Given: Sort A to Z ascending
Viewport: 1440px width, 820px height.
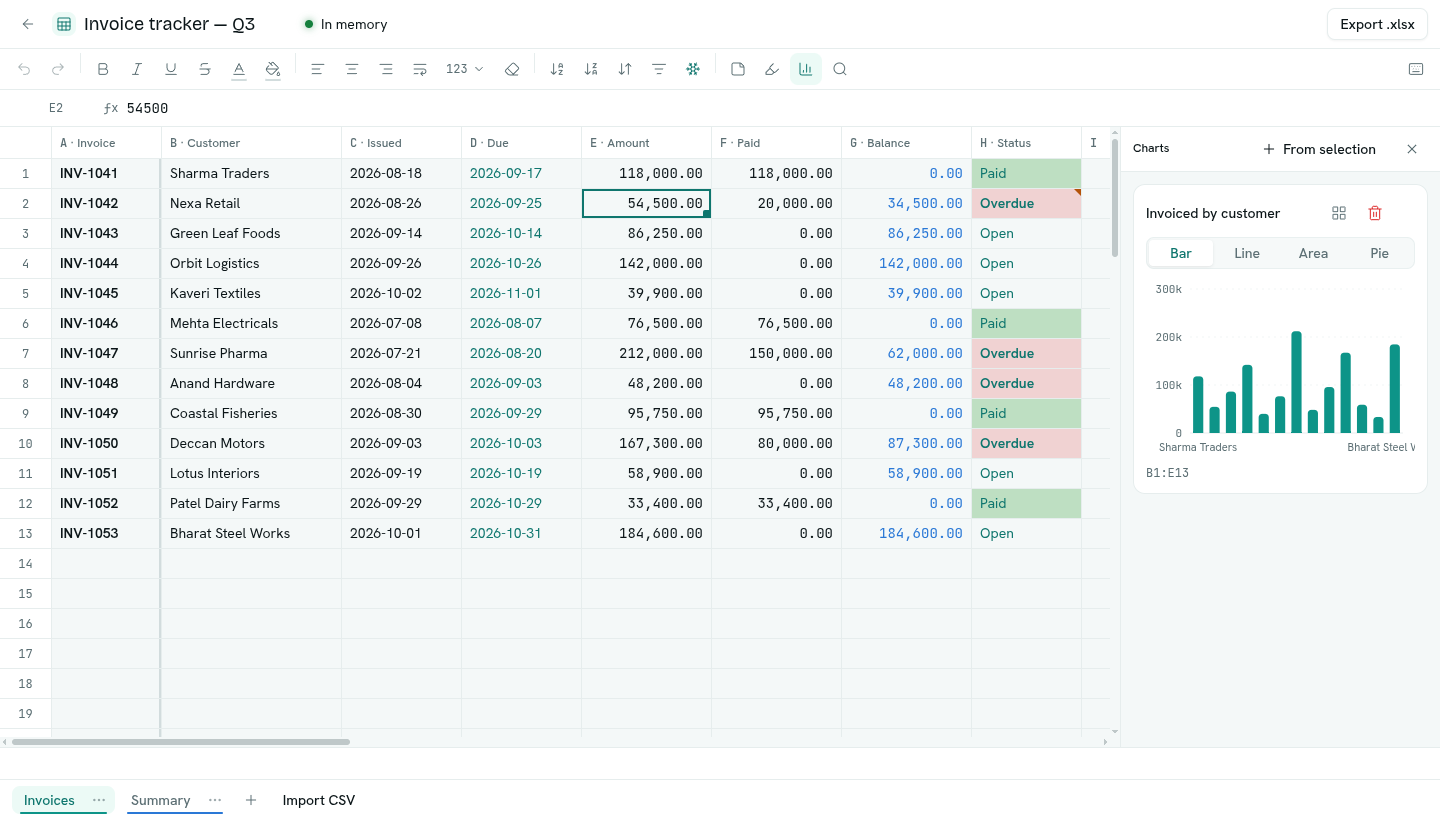Looking at the screenshot, I should pyautogui.click(x=557, y=69).
